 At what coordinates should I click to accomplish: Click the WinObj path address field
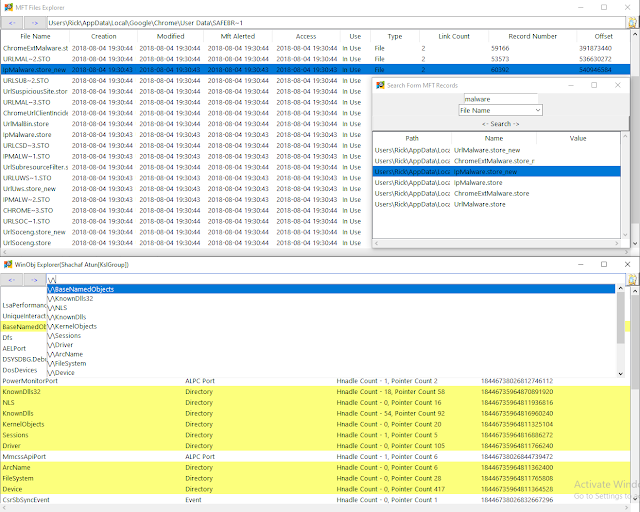336,280
